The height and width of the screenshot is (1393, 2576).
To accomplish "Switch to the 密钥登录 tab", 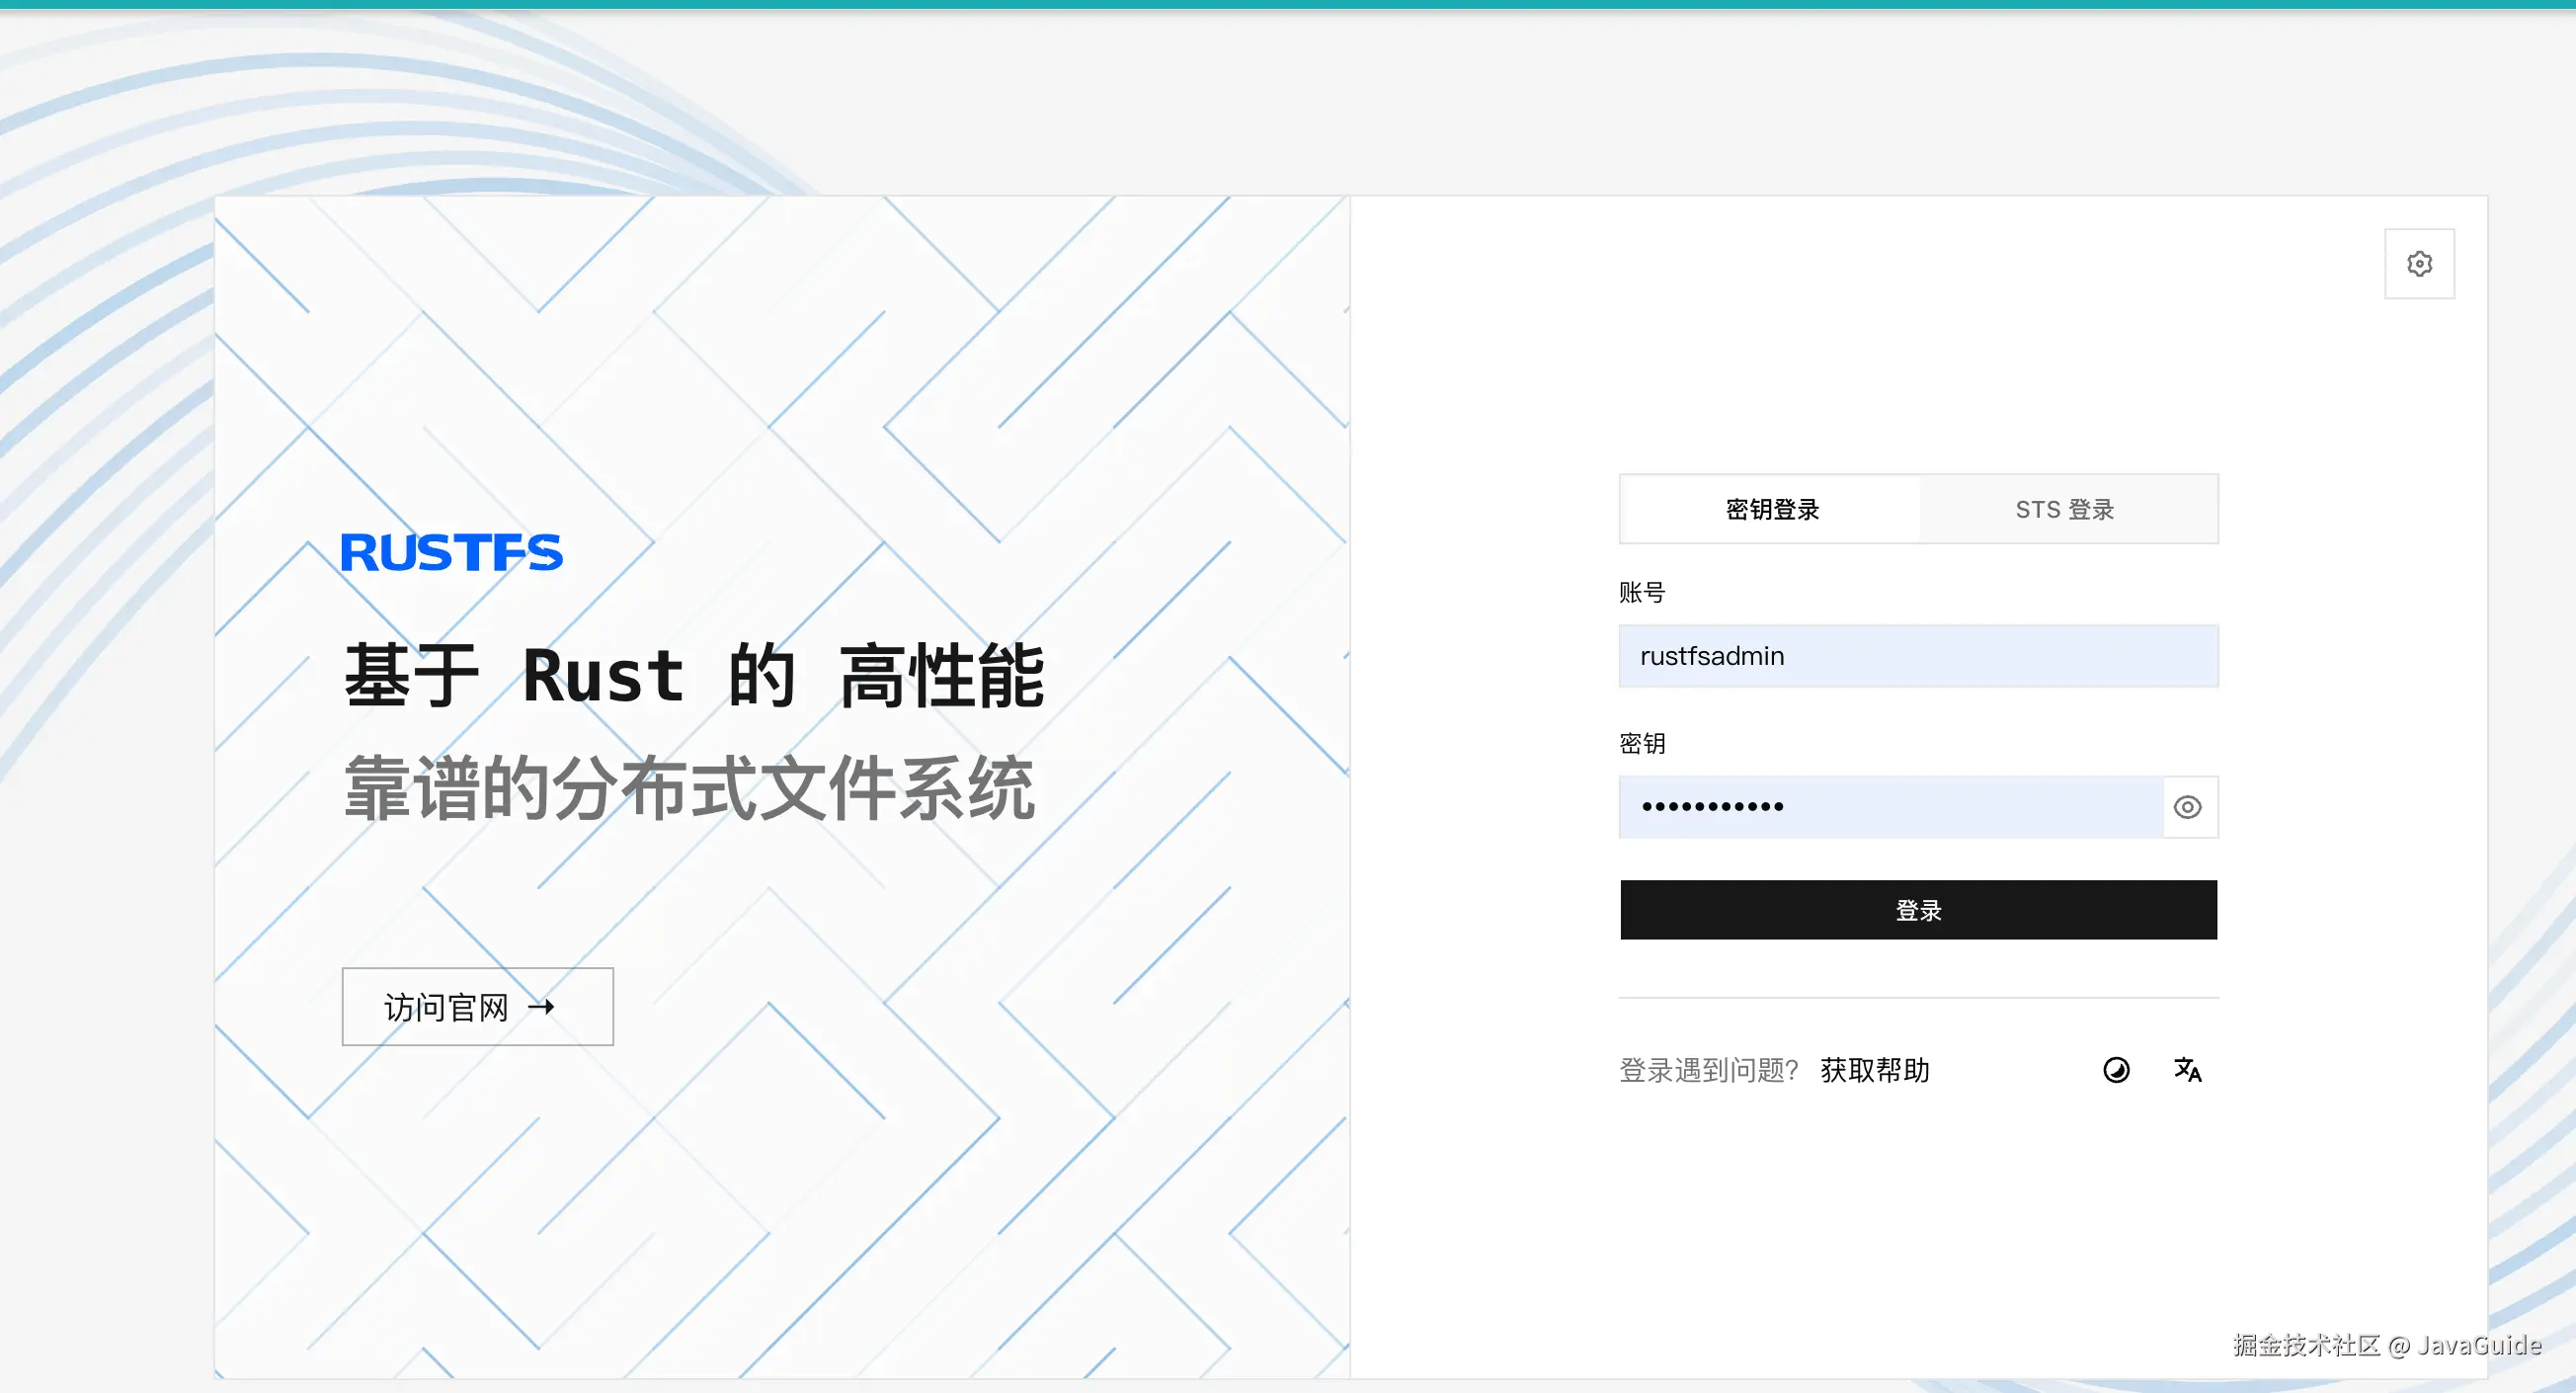I will (x=1771, y=509).
